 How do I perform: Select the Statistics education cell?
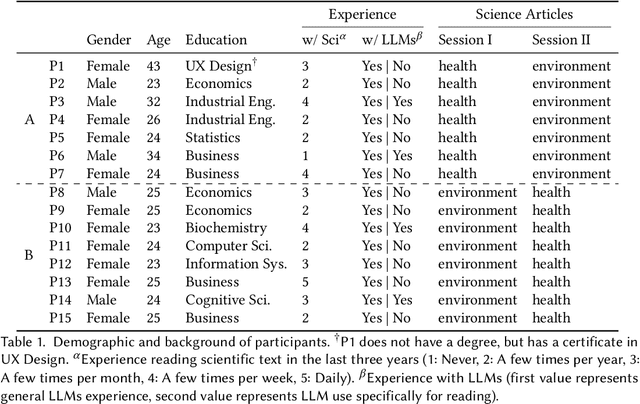pos(213,137)
